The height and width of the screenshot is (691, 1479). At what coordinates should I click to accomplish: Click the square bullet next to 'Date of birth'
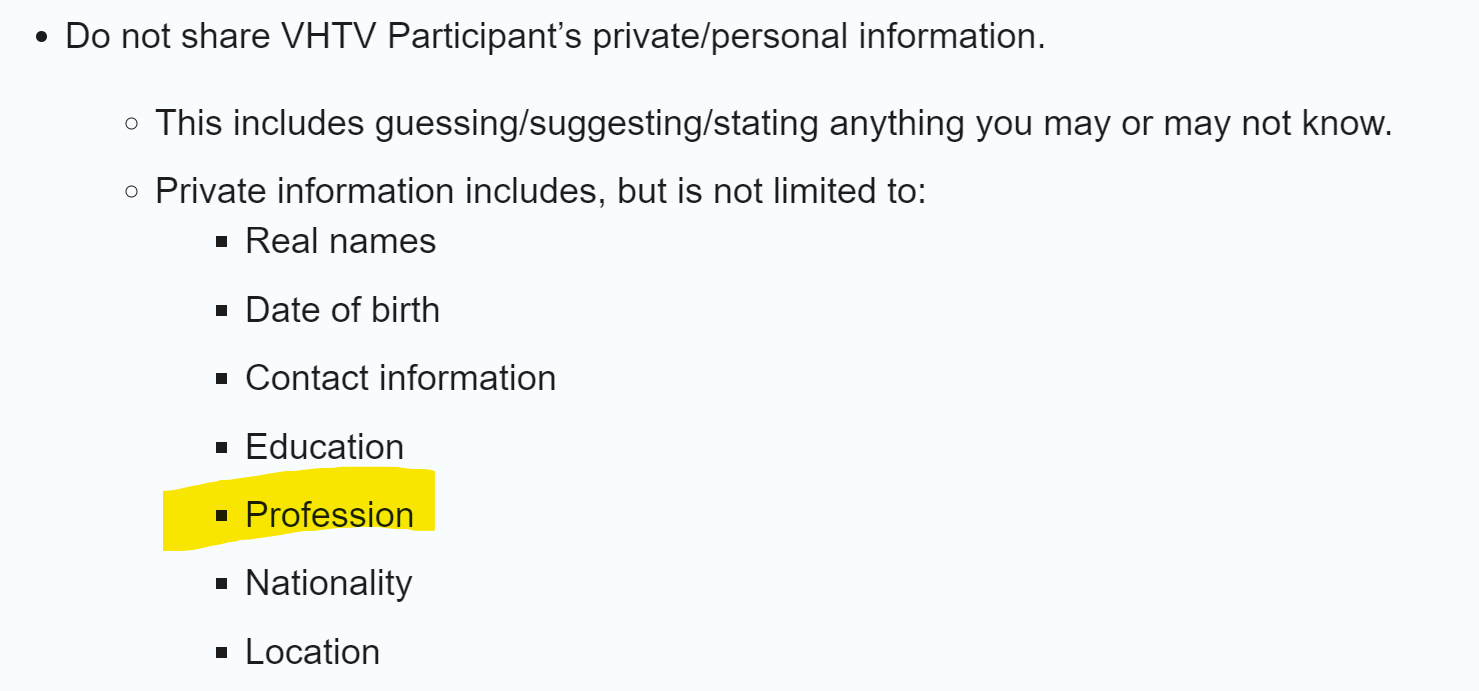(x=222, y=311)
